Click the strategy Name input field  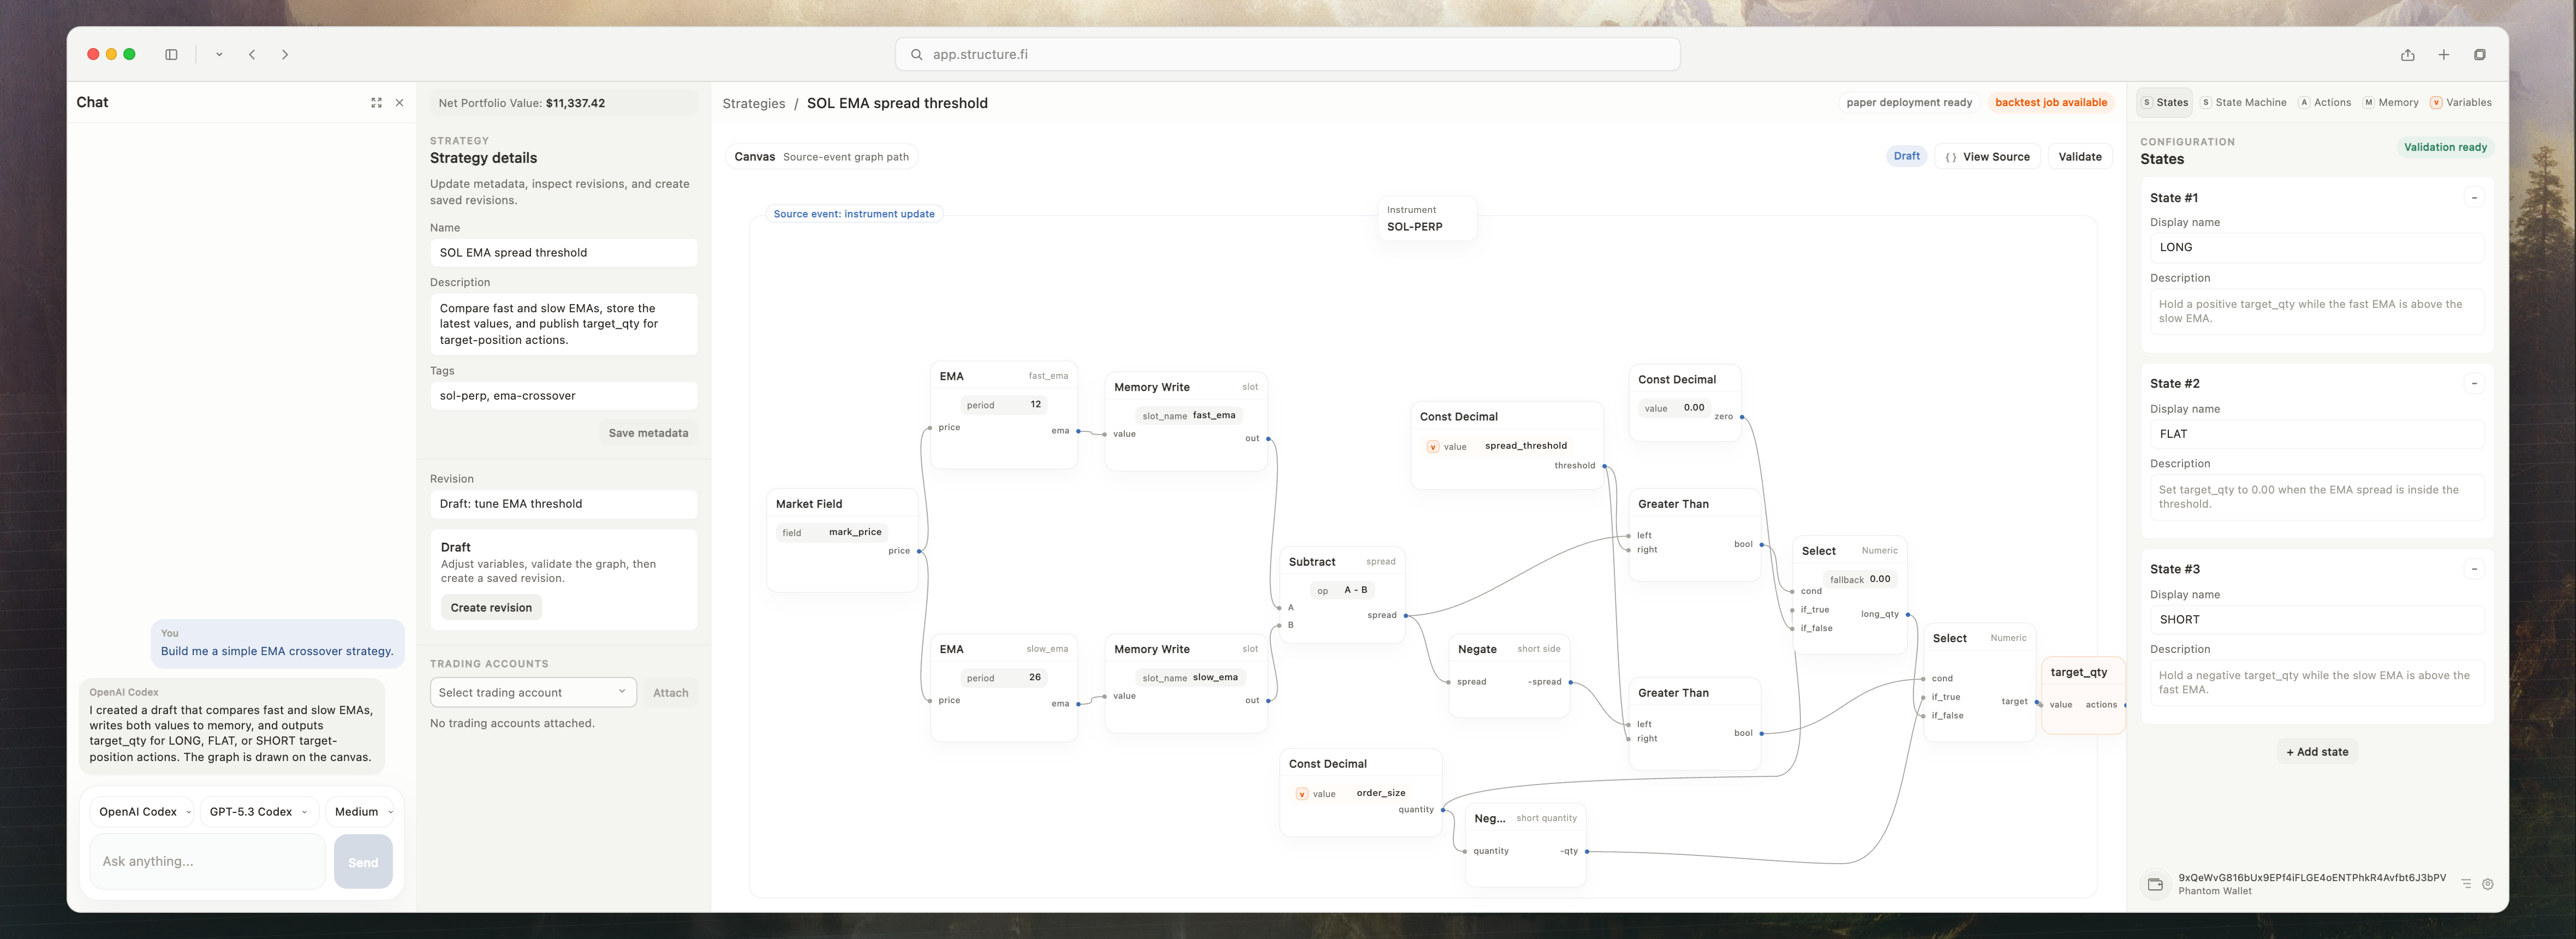[x=563, y=253]
